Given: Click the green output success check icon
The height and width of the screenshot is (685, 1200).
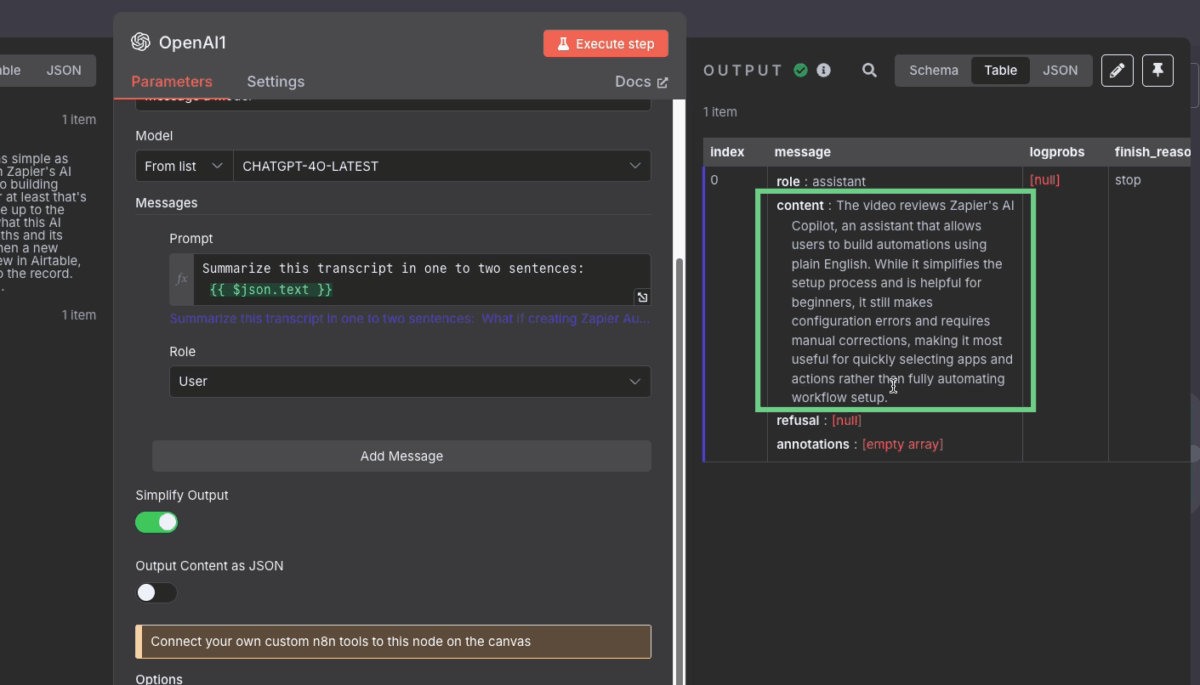Looking at the screenshot, I should [x=801, y=70].
